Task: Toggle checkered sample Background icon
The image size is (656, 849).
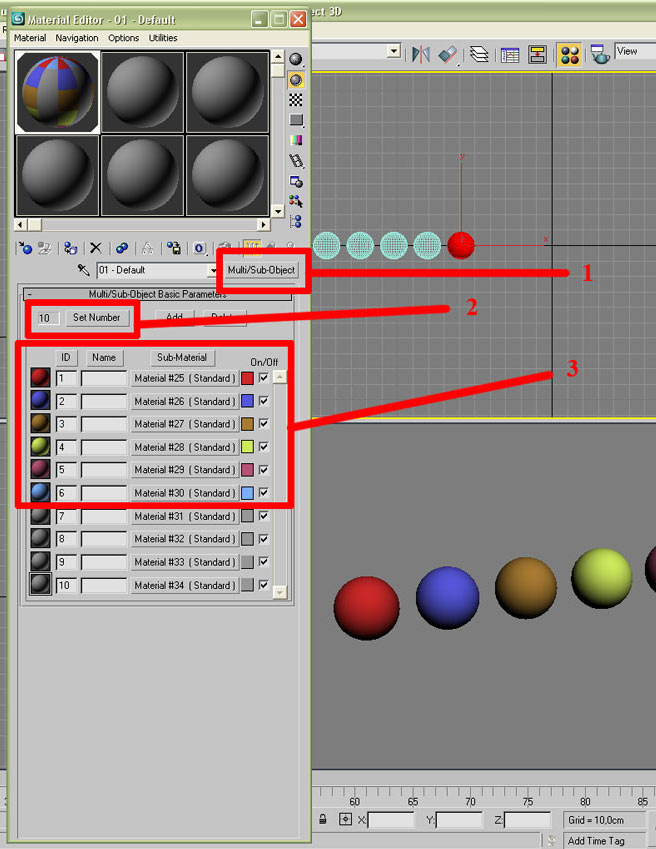Action: 296,100
